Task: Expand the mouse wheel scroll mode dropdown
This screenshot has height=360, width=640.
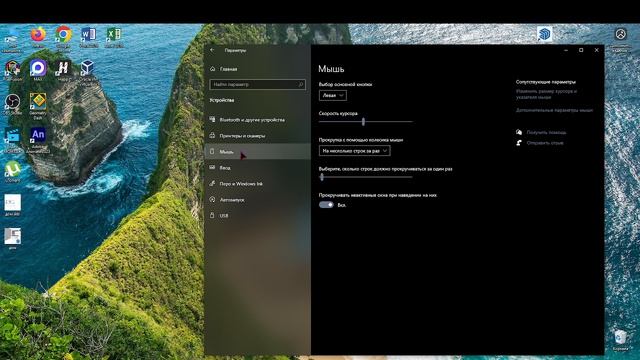Action: click(354, 151)
